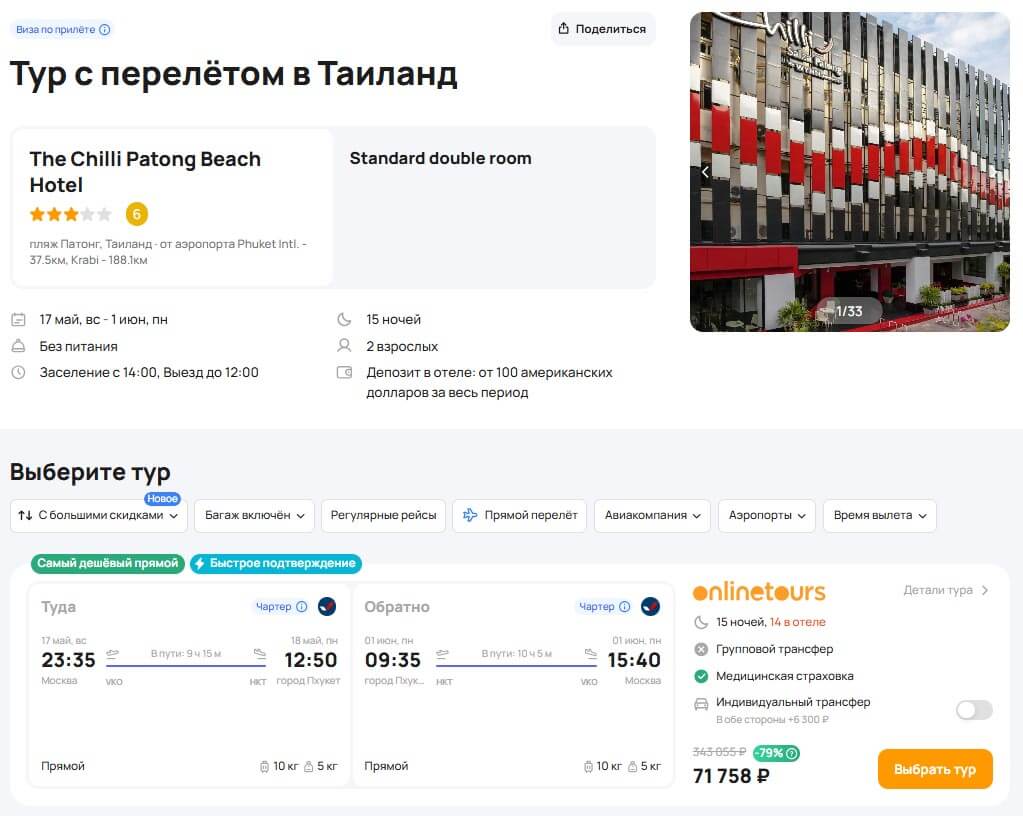Click the 1/33 photo counter
The height and width of the screenshot is (816, 1023).
pyautogui.click(x=849, y=311)
